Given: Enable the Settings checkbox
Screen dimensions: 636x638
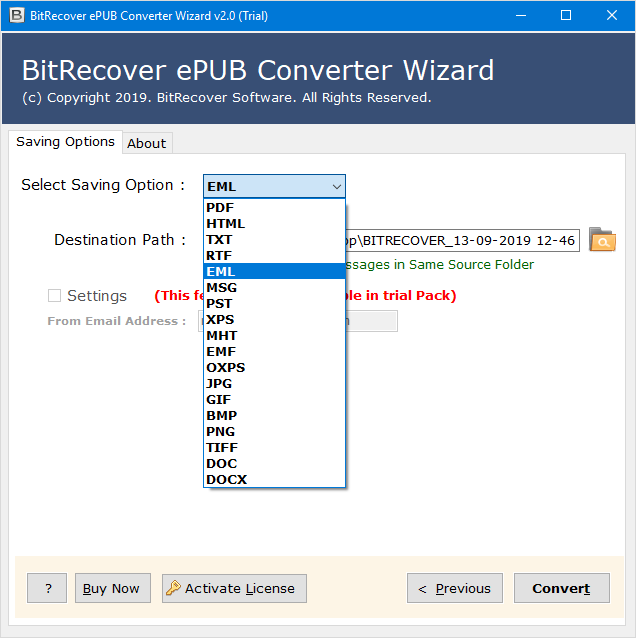Looking at the screenshot, I should pyautogui.click(x=55, y=295).
